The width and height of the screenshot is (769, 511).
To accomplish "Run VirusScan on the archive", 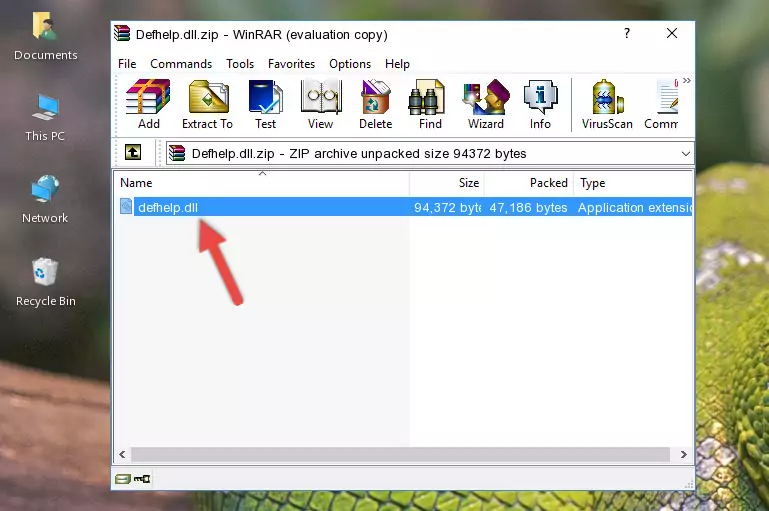I will 607,104.
